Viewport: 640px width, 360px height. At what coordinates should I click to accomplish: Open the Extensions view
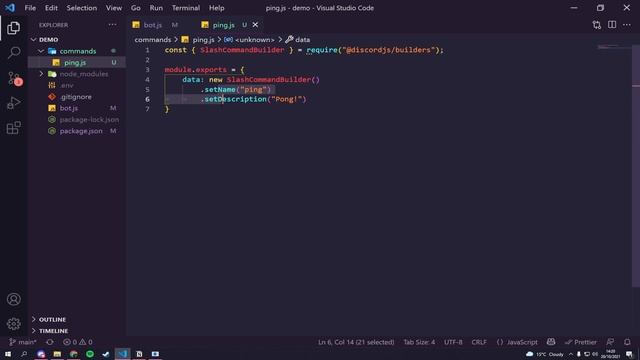(x=13, y=128)
